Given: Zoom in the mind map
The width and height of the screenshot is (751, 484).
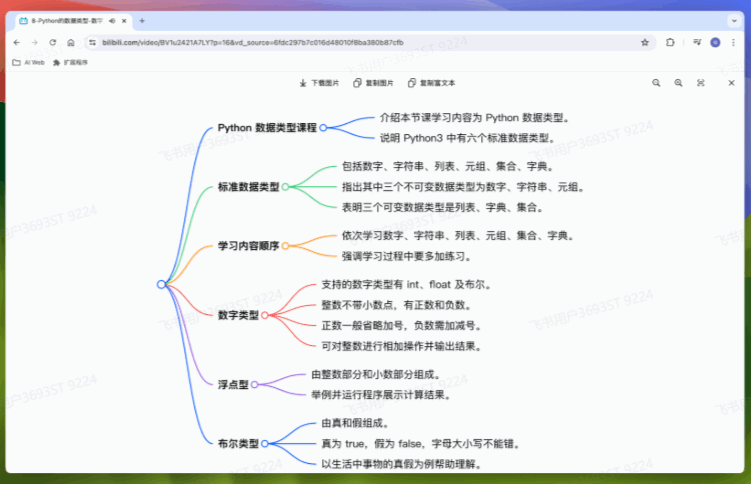Looking at the screenshot, I should coord(679,83).
